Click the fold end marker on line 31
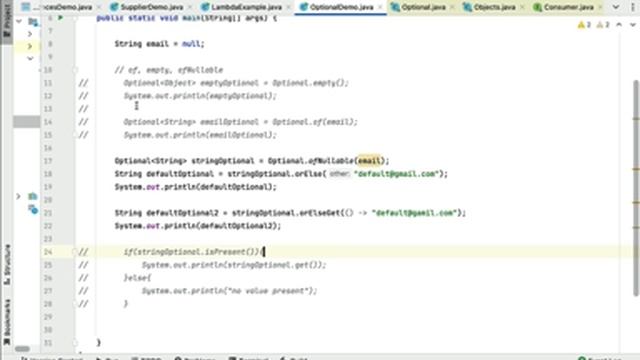 pos(75,343)
